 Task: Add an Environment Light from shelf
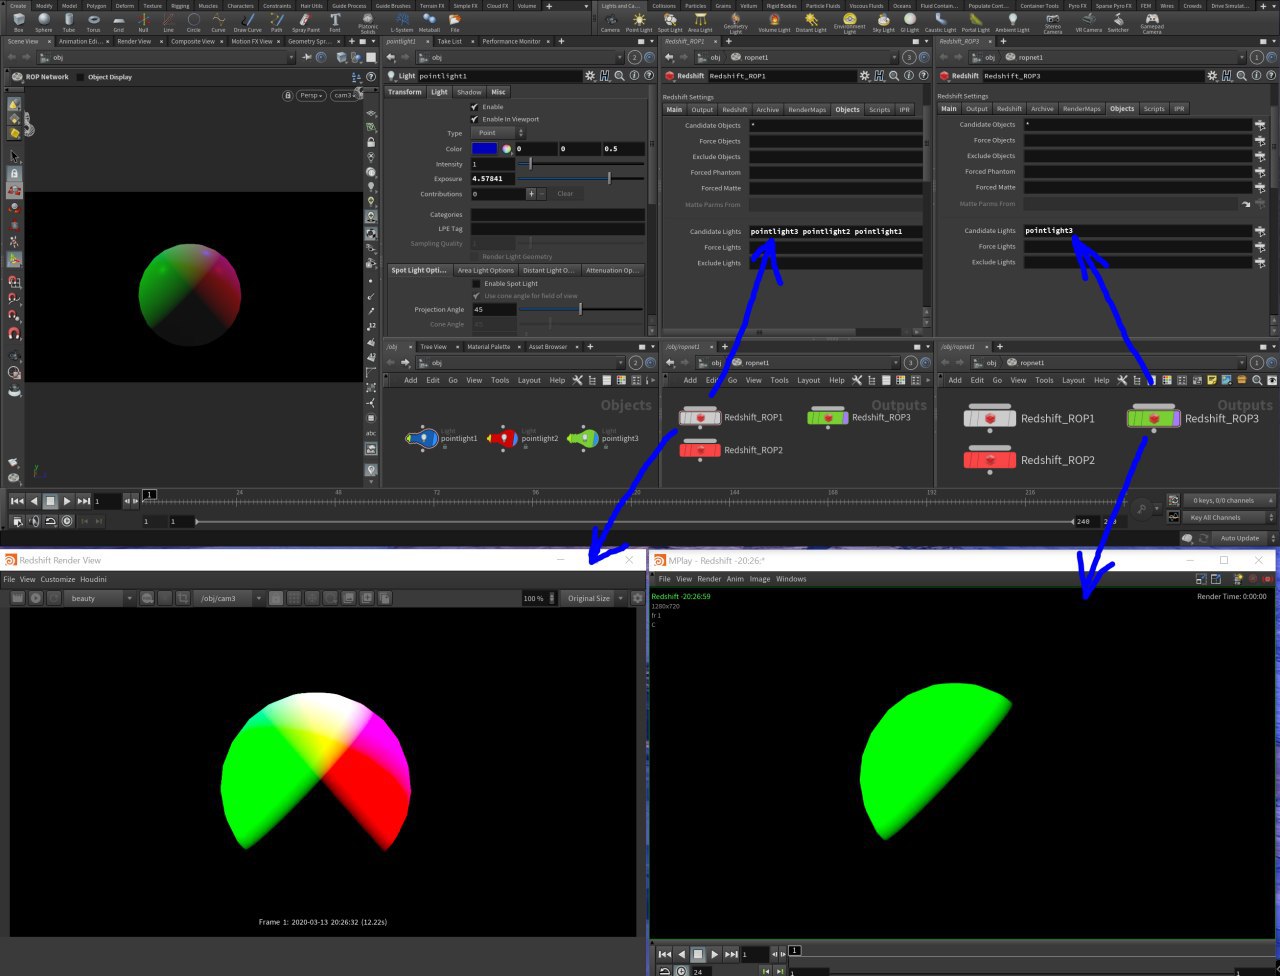[x=849, y=22]
